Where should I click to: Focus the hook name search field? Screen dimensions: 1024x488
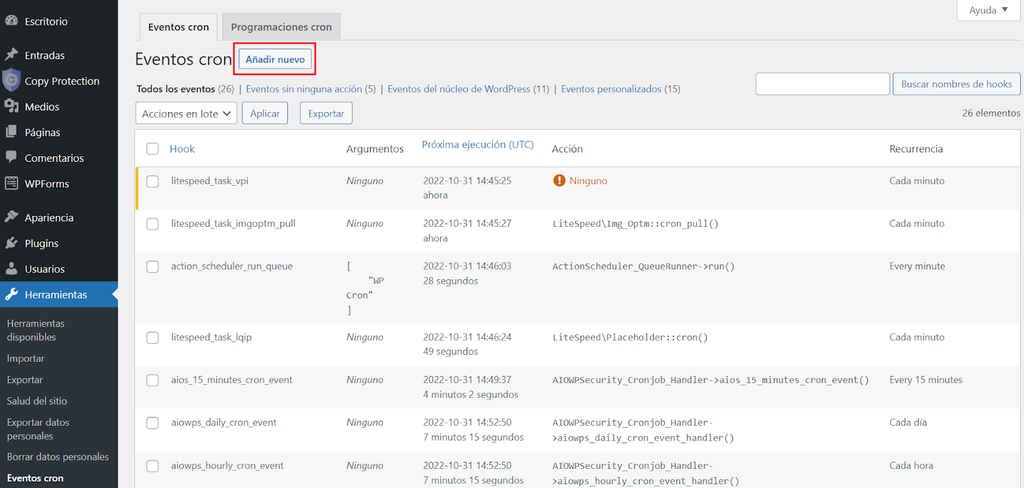point(822,84)
